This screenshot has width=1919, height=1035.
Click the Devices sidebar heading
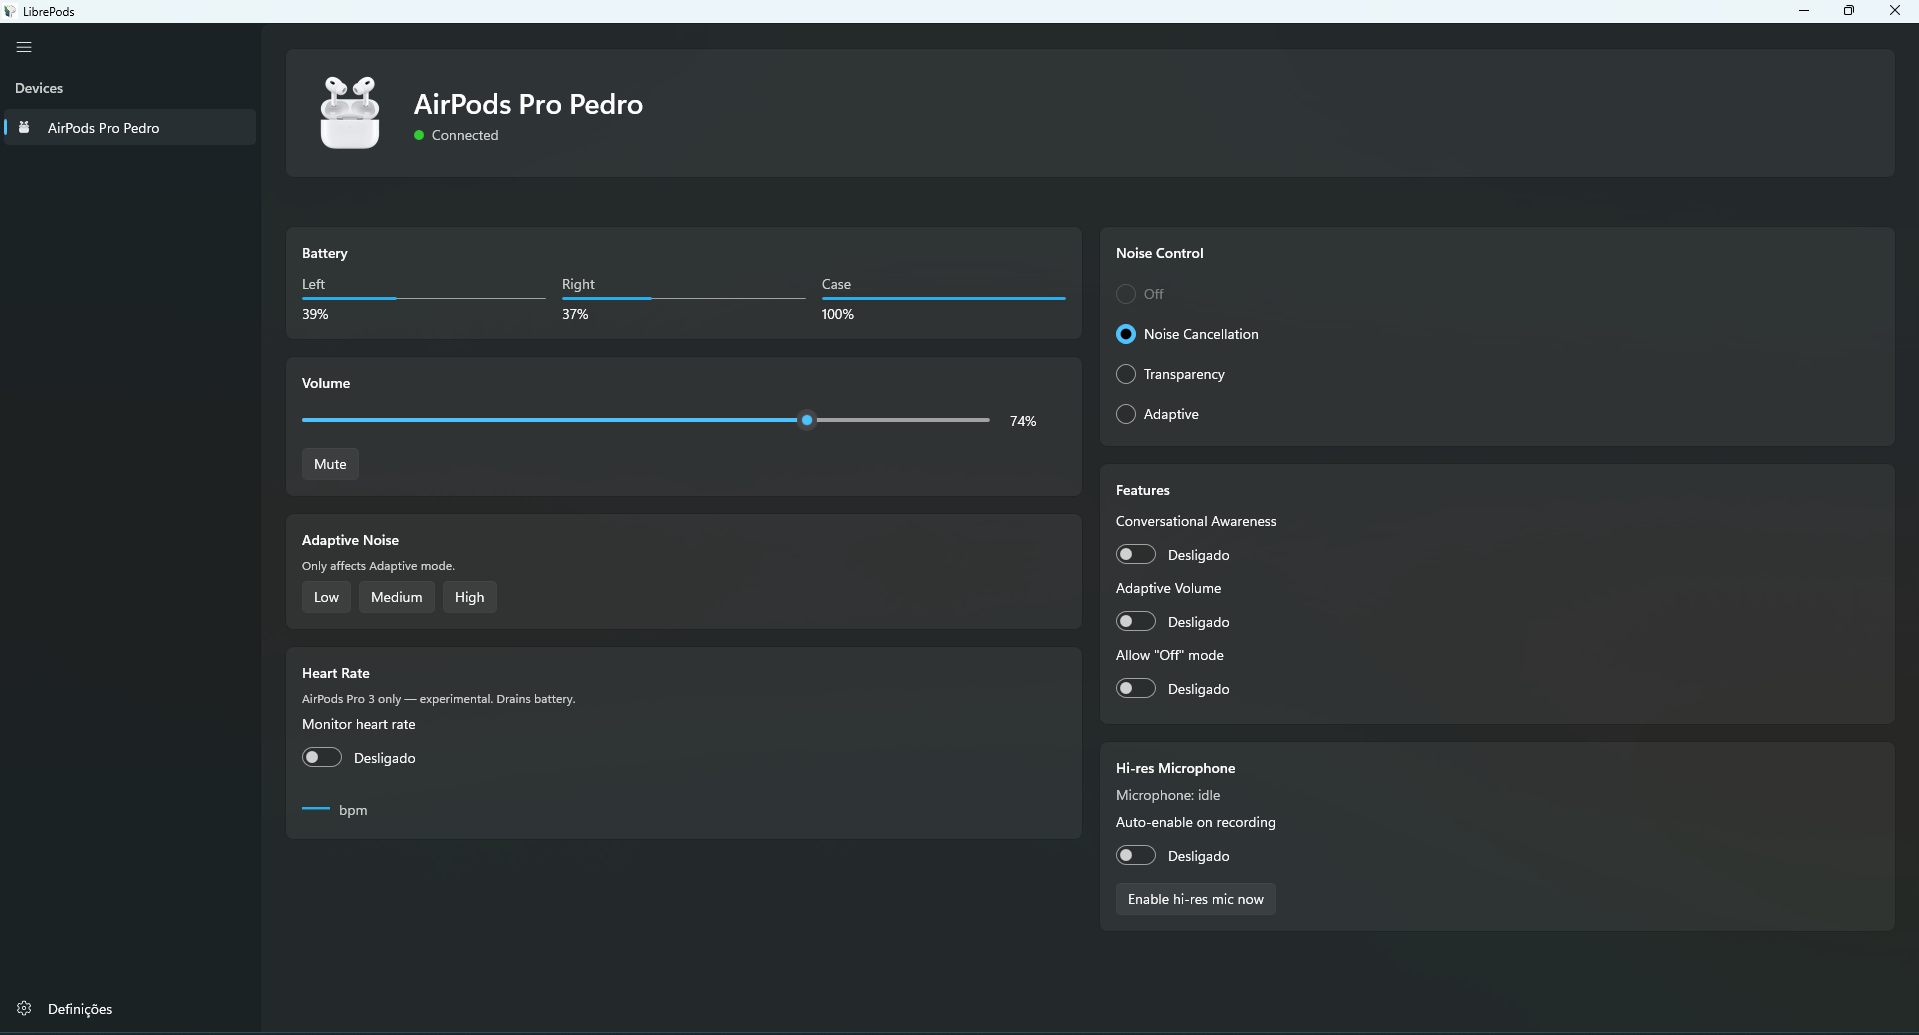tap(39, 88)
